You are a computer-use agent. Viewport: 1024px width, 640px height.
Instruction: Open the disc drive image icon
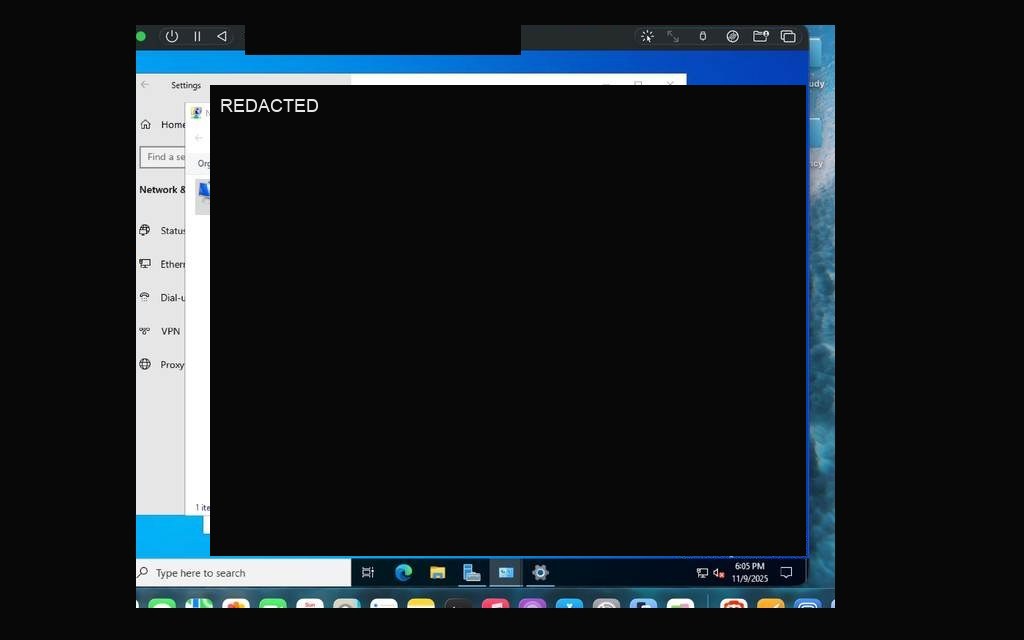[733, 37]
